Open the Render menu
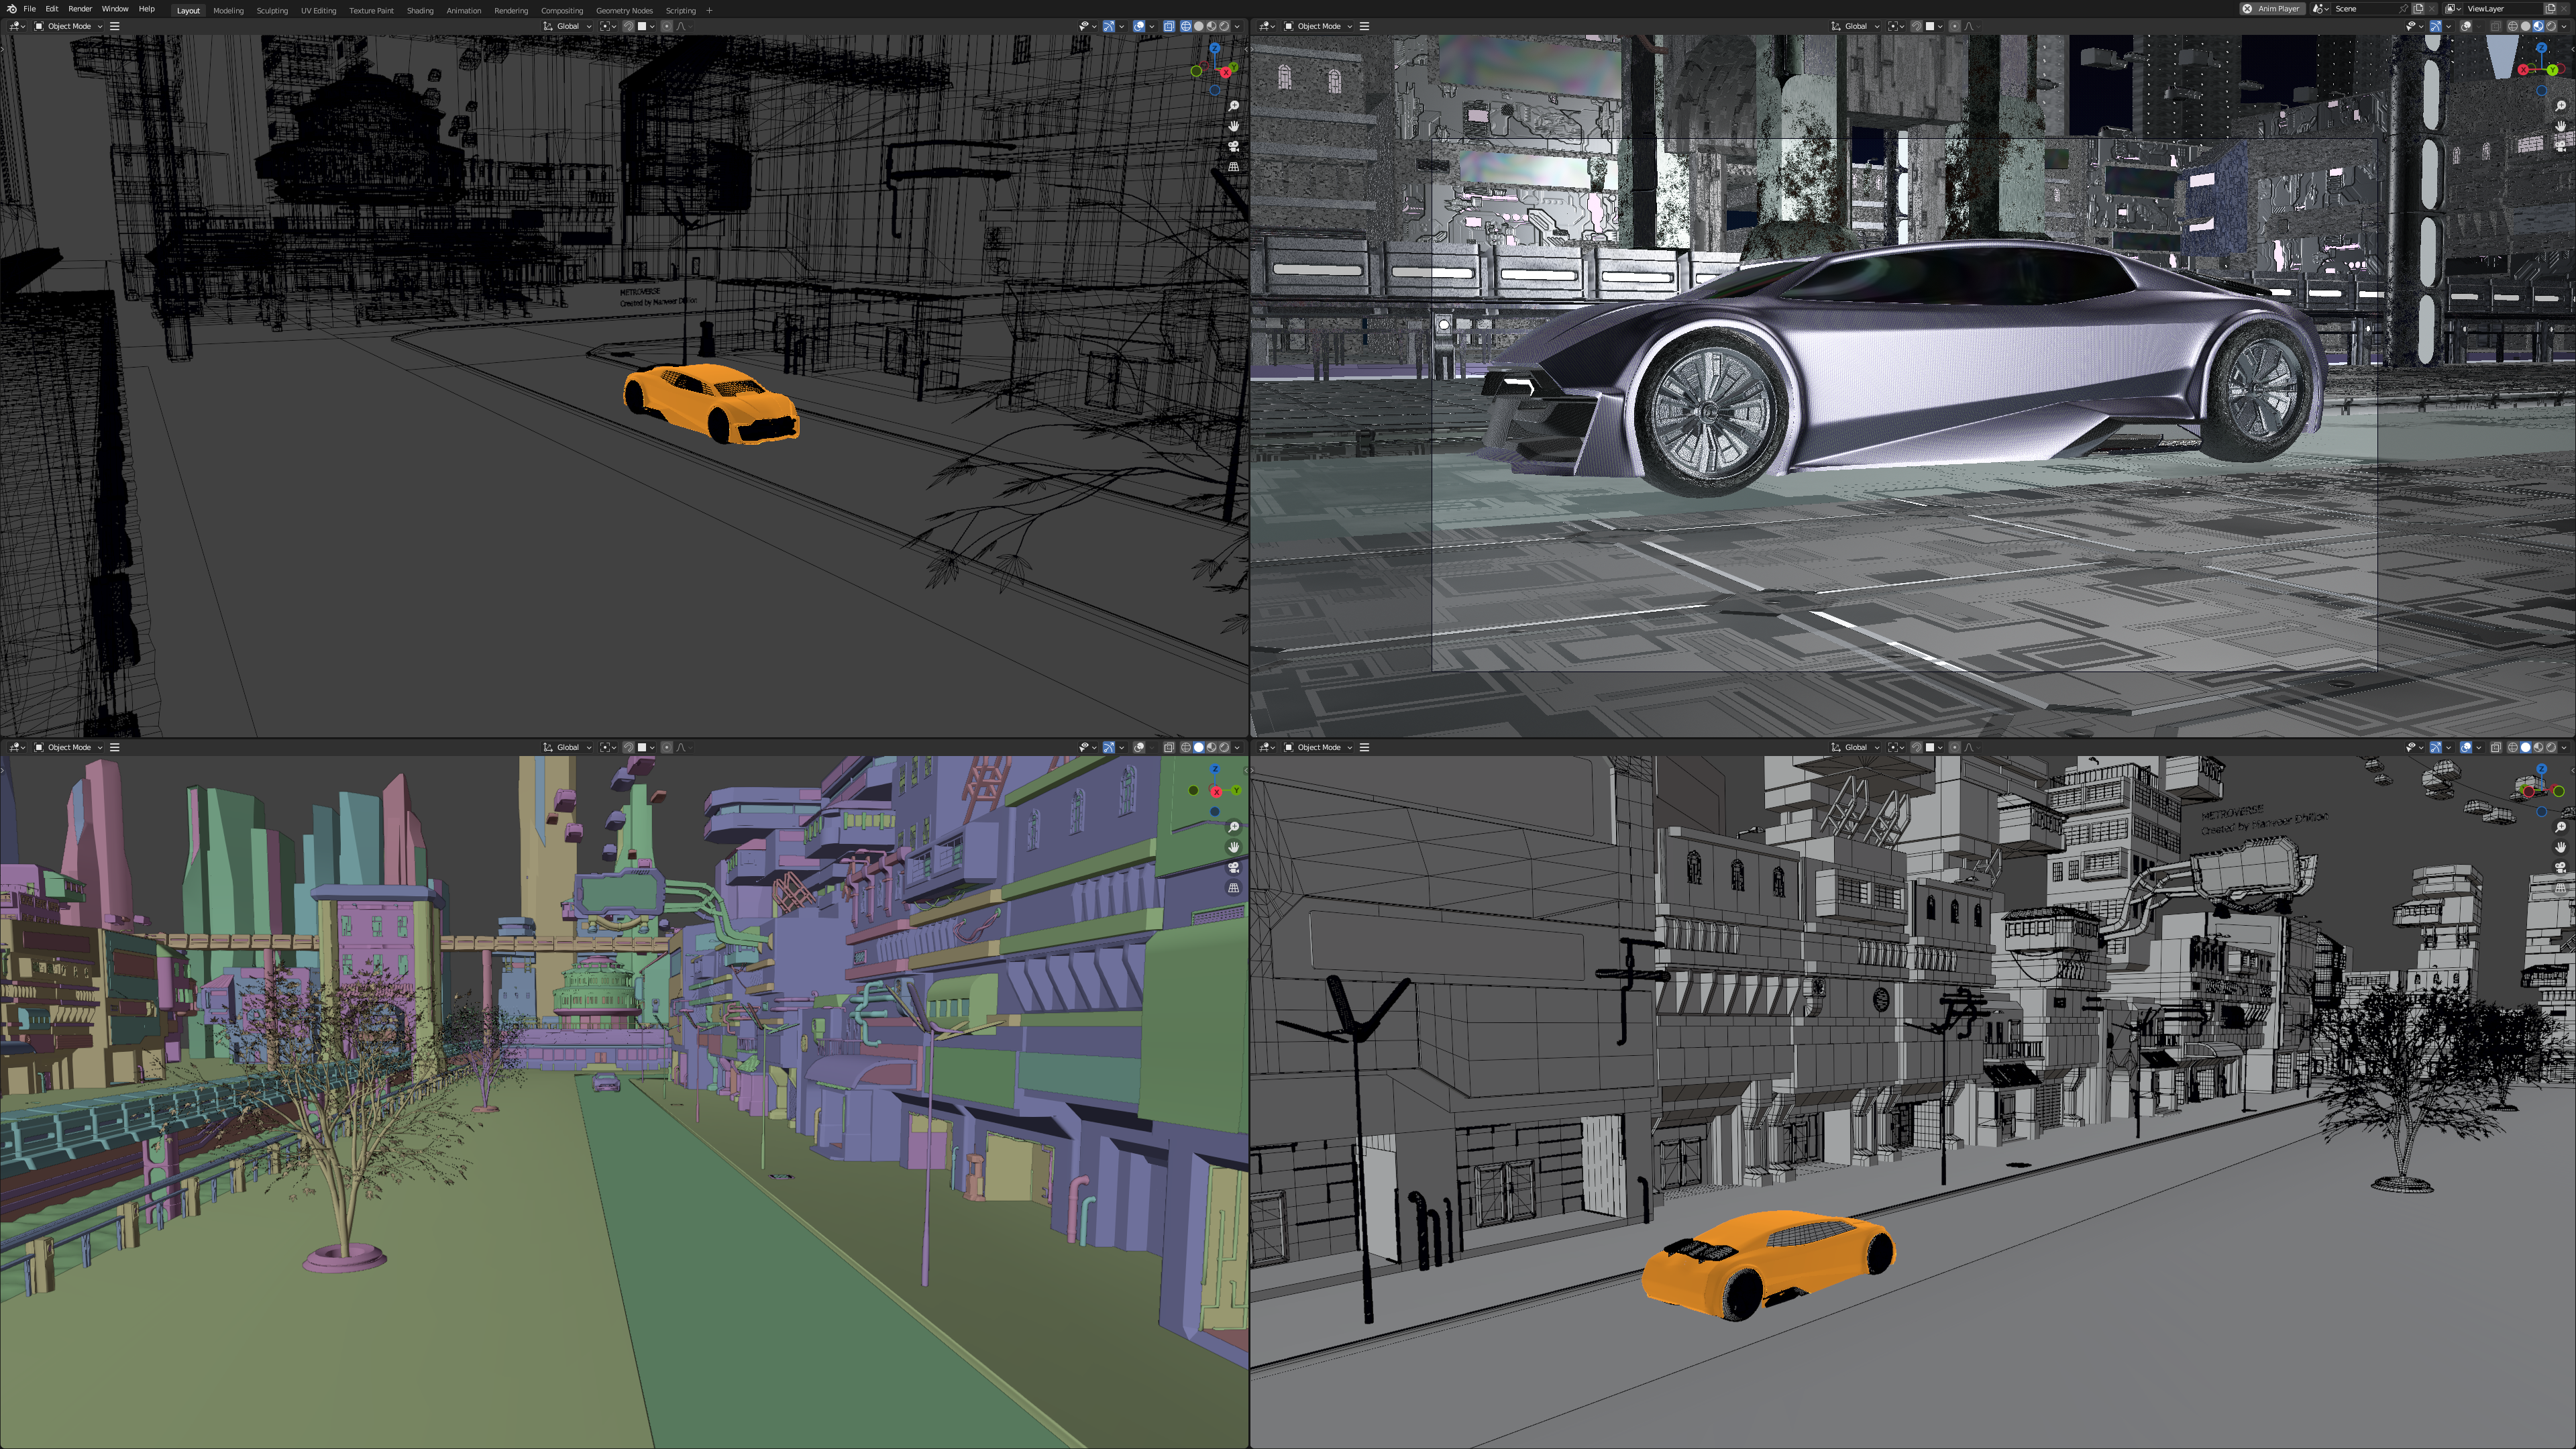Viewport: 2576px width, 1449px height. click(x=80, y=9)
